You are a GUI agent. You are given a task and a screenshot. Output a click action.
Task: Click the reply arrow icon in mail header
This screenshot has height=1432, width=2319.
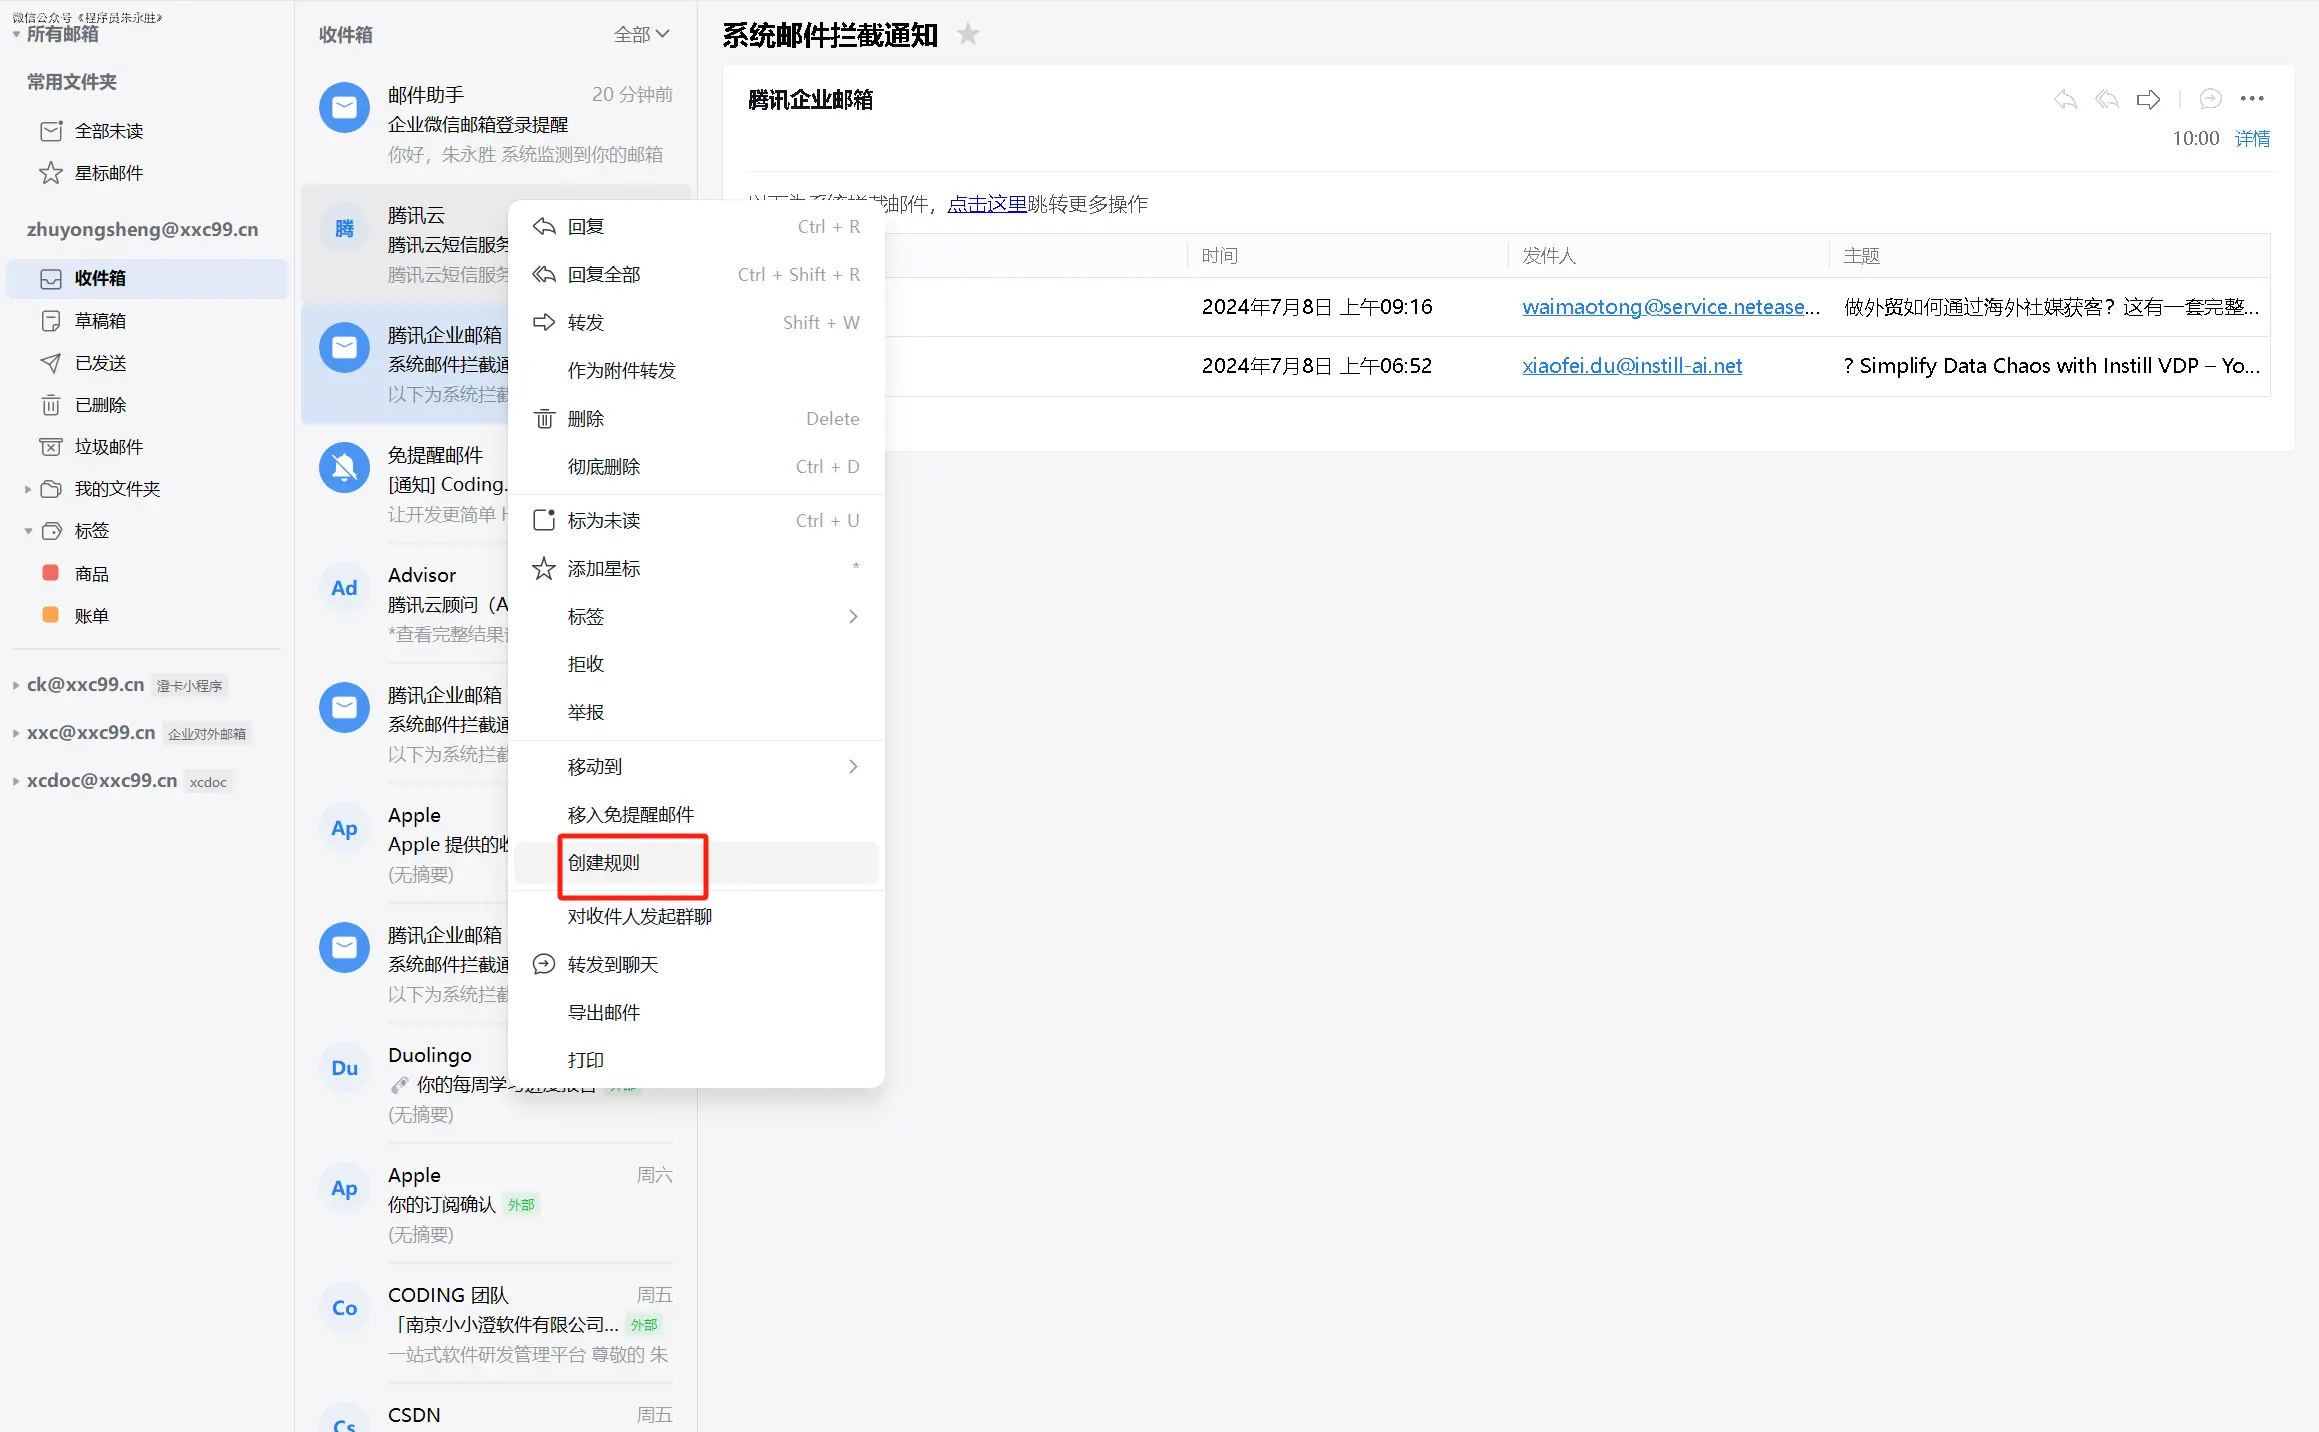coord(2065,99)
